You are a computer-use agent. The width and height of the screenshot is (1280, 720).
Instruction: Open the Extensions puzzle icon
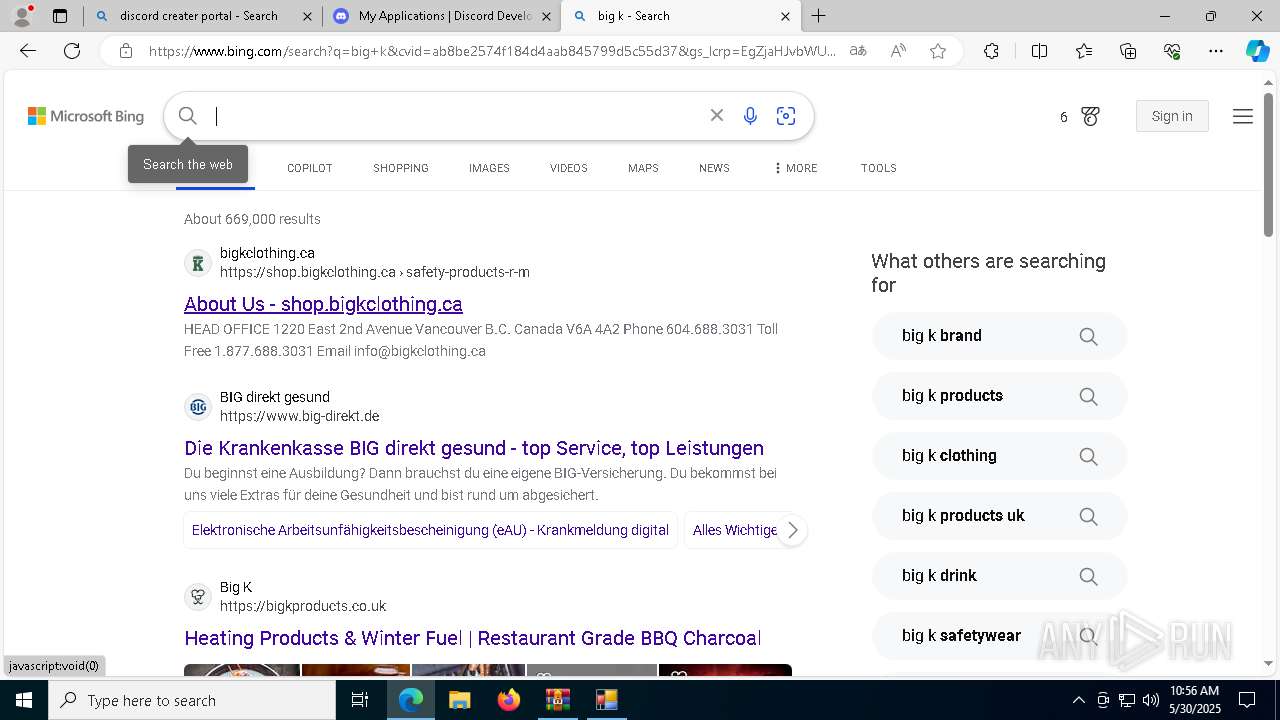point(991,51)
